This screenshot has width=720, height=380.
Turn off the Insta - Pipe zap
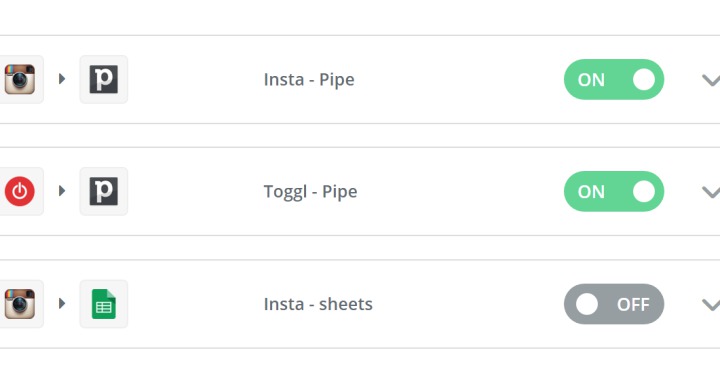click(x=614, y=79)
